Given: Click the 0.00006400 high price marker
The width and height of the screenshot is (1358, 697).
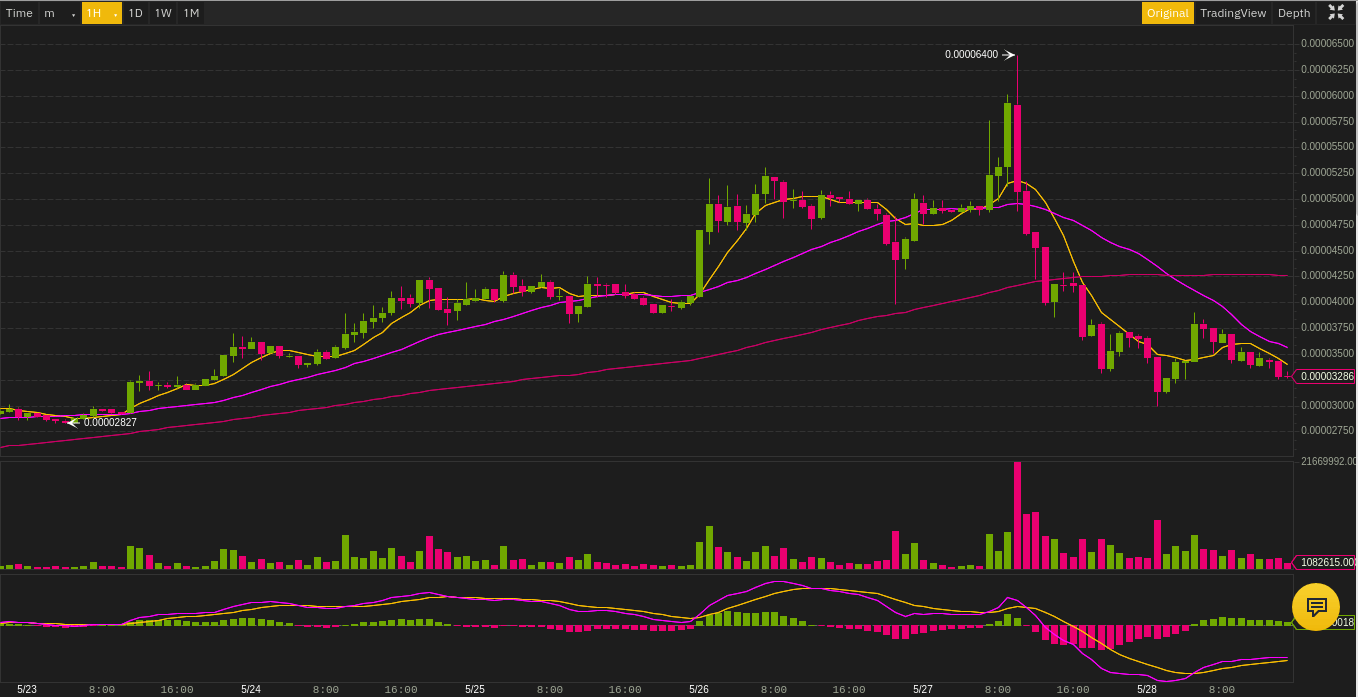Looking at the screenshot, I should coord(971,55).
